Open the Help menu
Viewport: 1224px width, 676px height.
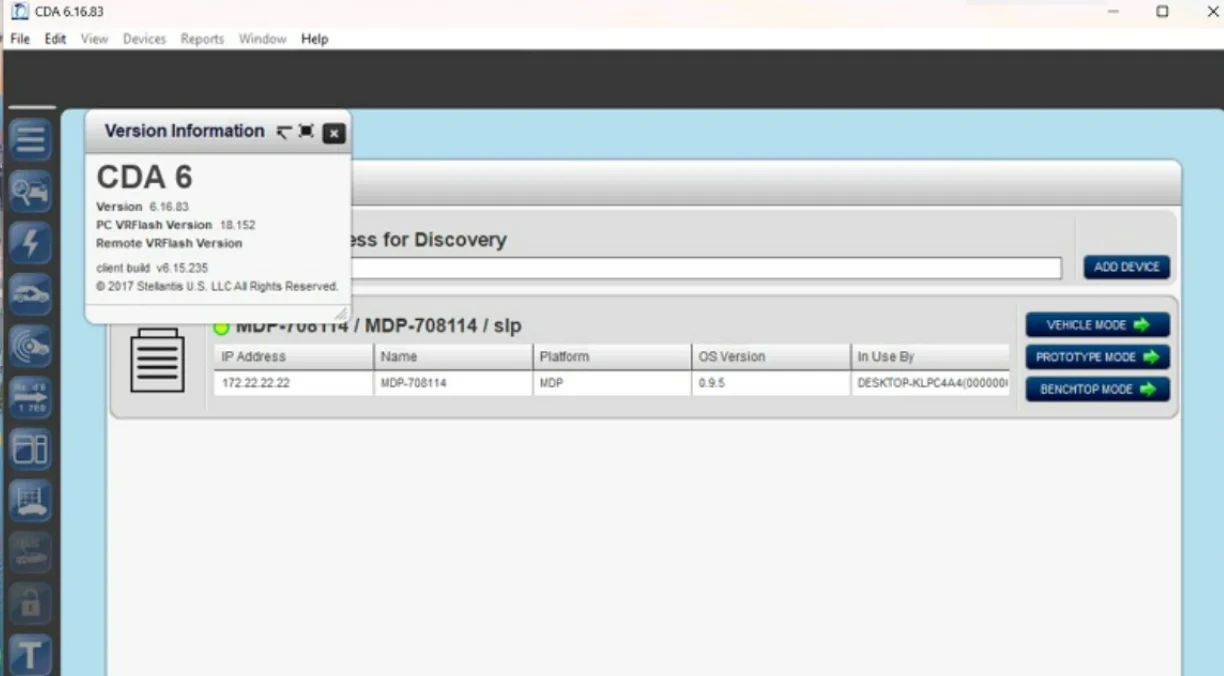(x=314, y=39)
